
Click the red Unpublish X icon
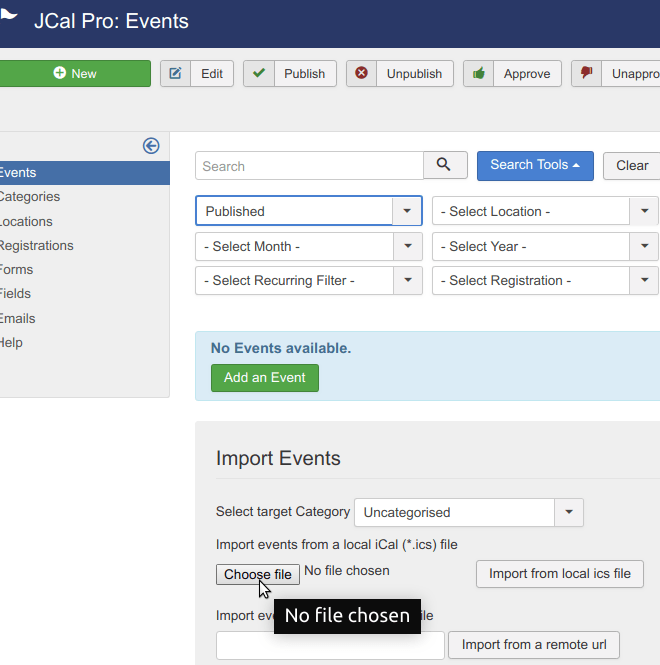point(361,73)
